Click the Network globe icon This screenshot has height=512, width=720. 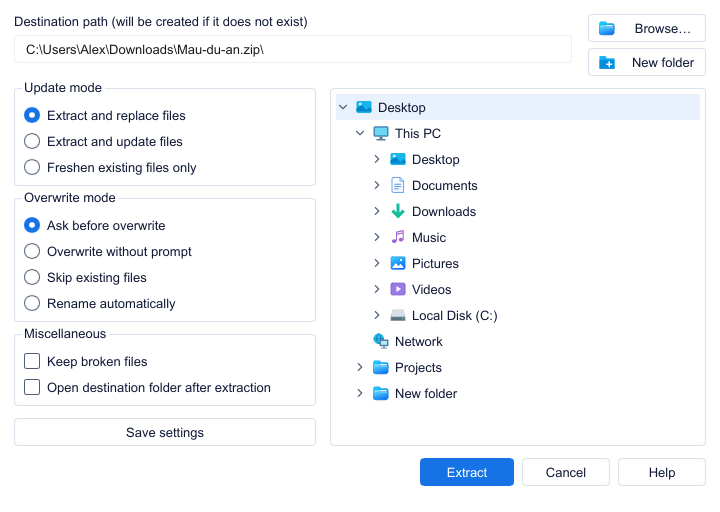(x=381, y=341)
